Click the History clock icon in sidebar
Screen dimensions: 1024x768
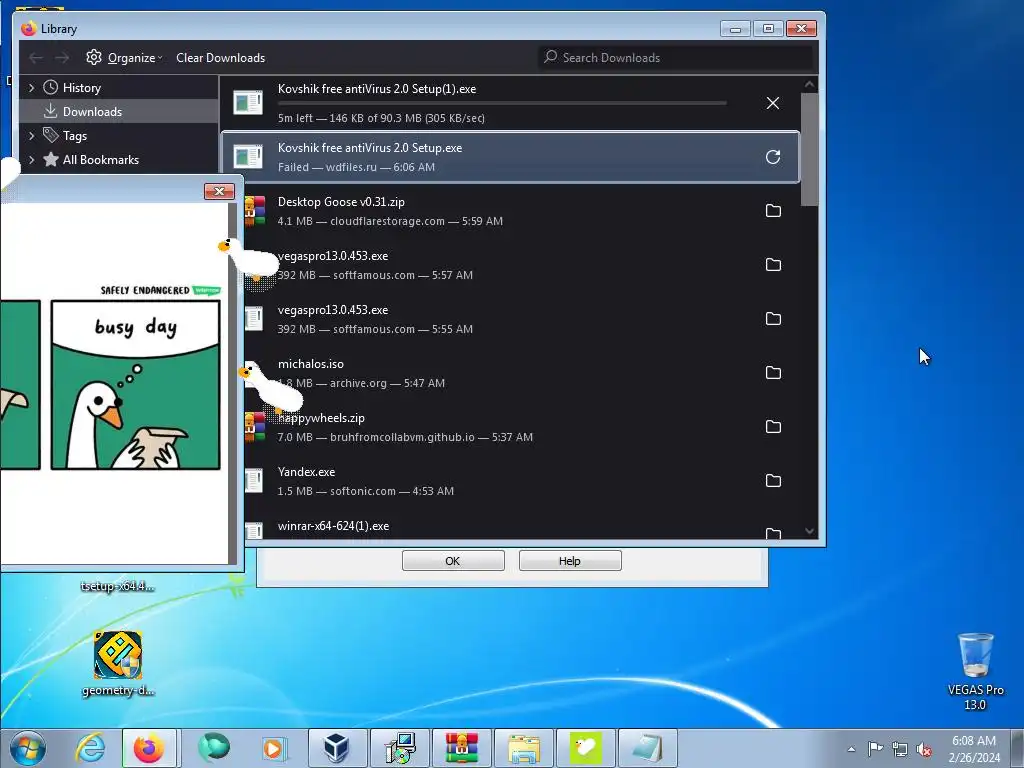pyautogui.click(x=50, y=88)
